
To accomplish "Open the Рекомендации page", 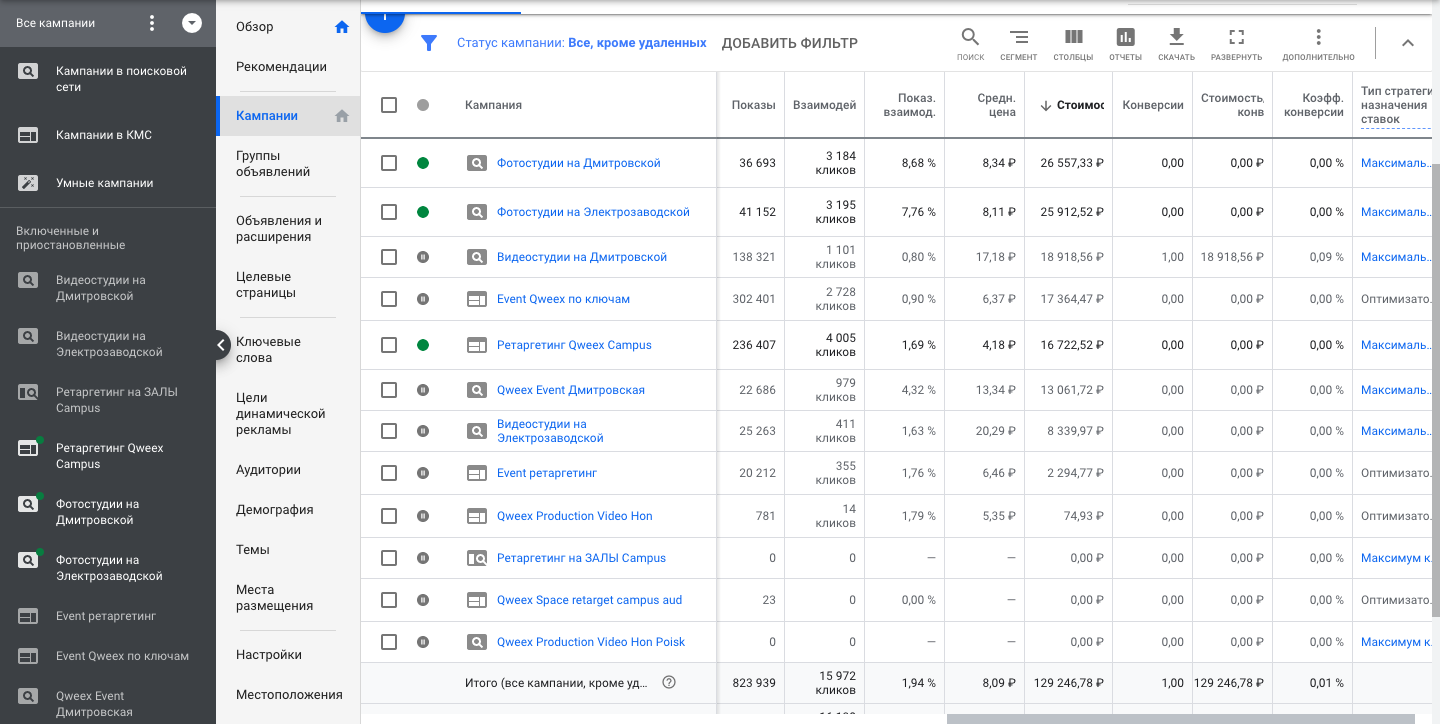I will [x=281, y=67].
